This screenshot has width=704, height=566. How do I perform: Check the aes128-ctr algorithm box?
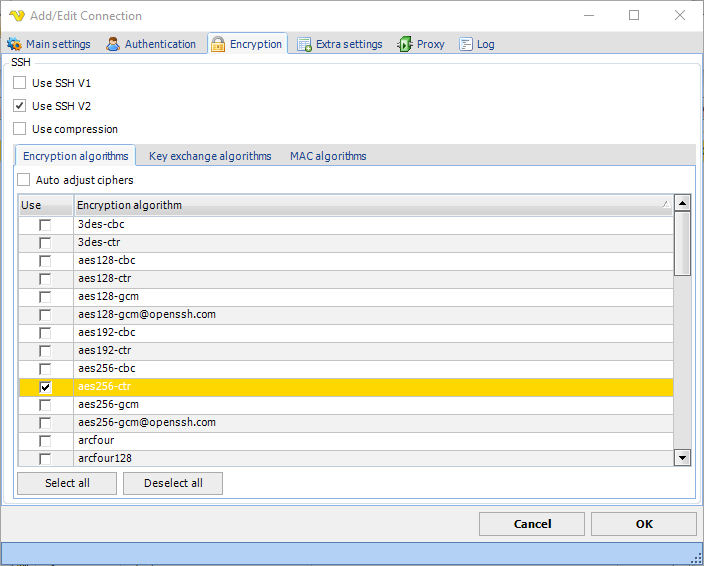(45, 279)
